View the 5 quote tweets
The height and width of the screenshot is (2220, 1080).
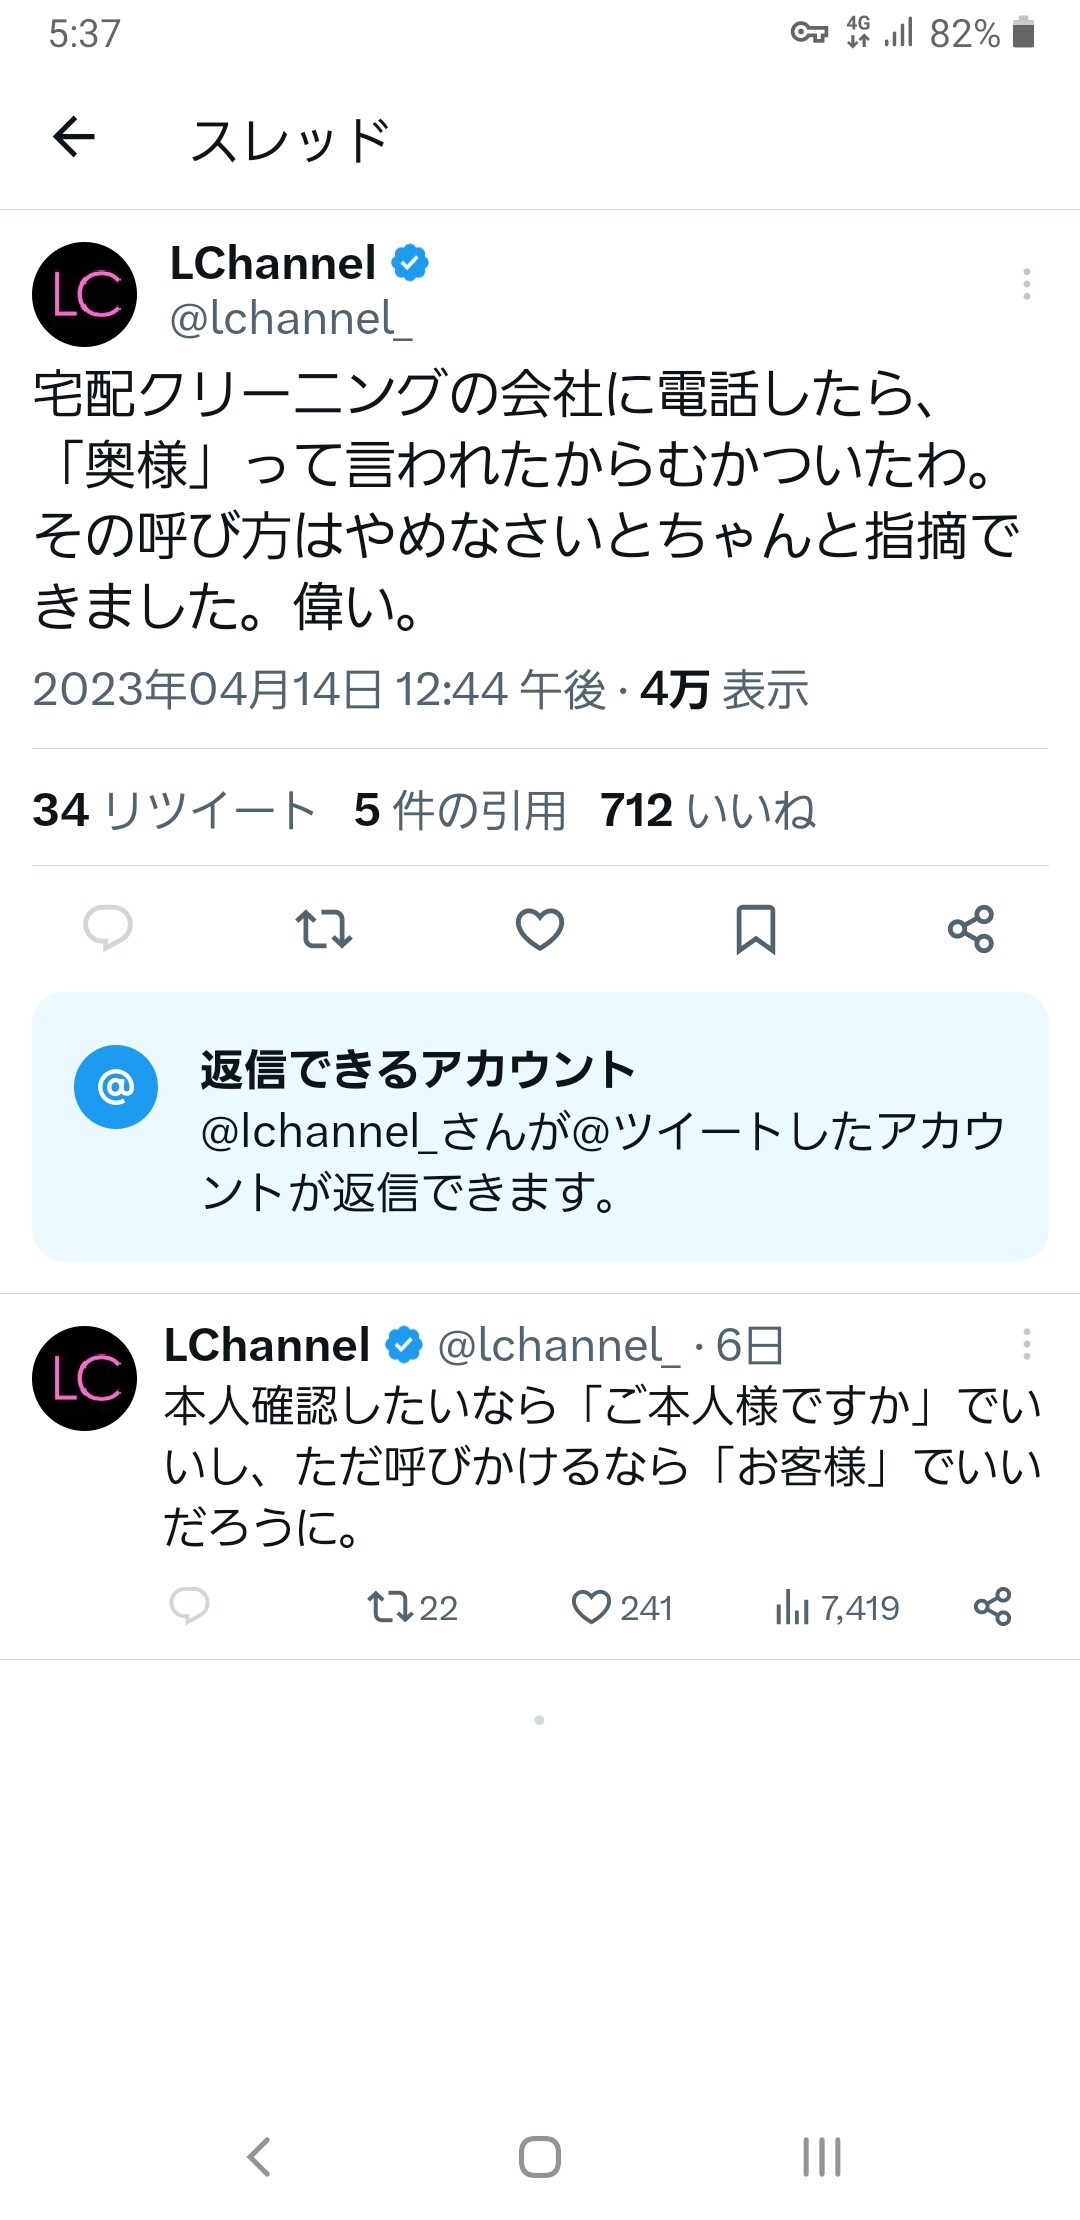(460, 810)
